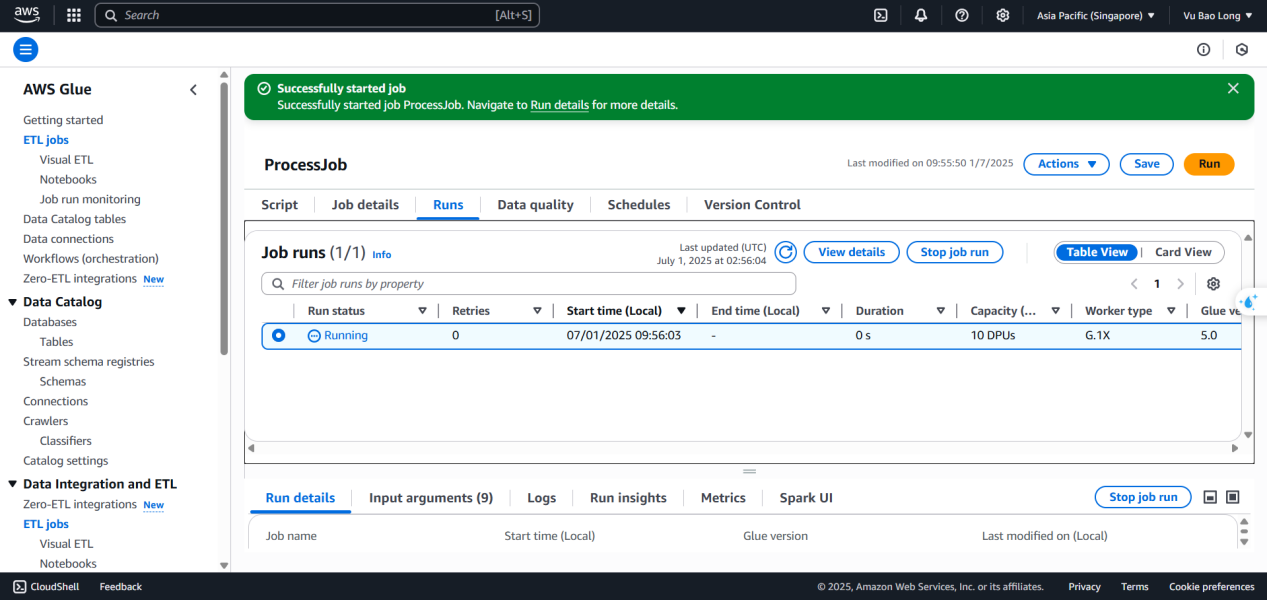The height and width of the screenshot is (600, 1267).
Task: Launch CloudShell from the top bar icon
Action: 881,15
